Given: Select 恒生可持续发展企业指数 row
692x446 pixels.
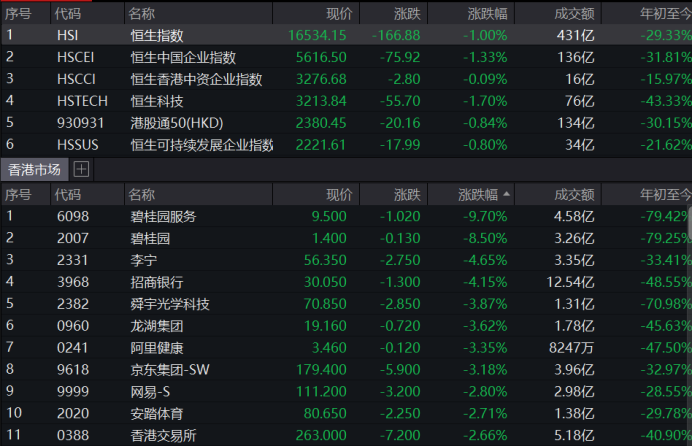Looking at the screenshot, I should (x=346, y=145).
